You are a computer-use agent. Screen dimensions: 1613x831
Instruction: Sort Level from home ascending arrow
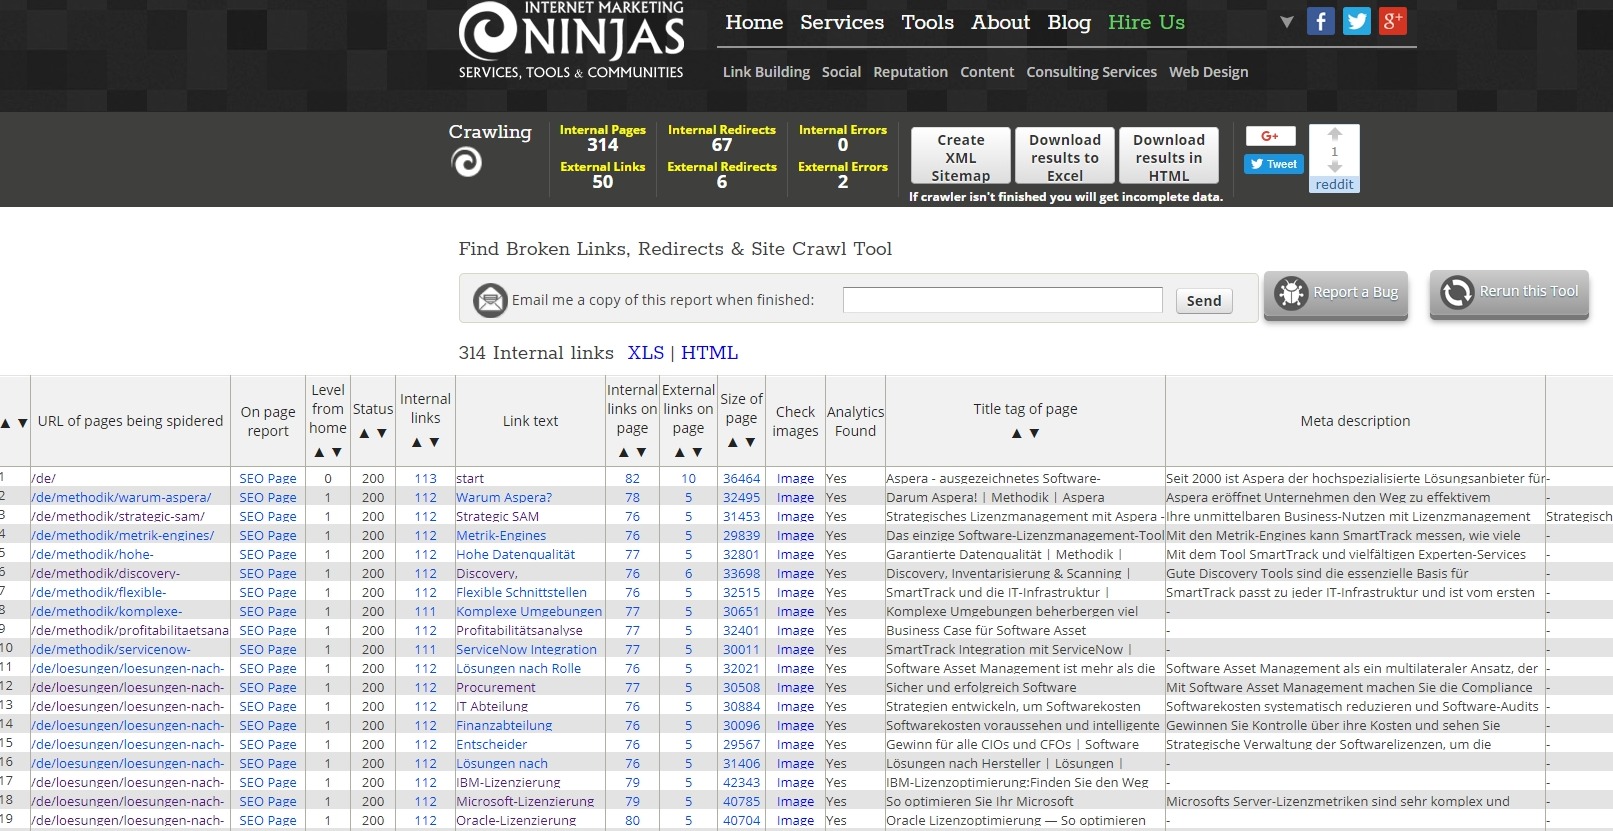point(319,452)
